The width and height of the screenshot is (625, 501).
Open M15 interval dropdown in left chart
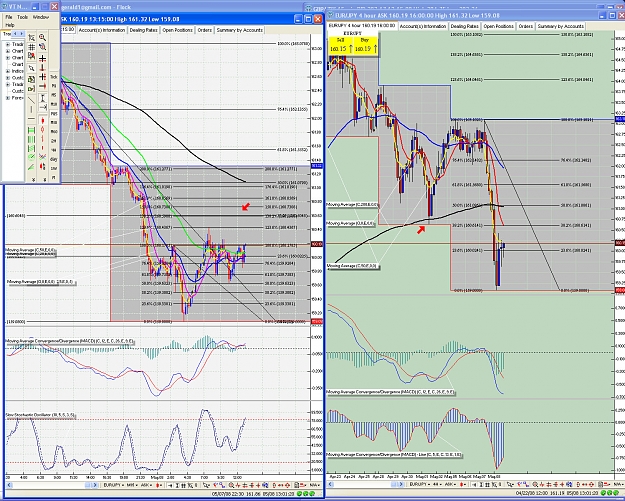point(133,485)
